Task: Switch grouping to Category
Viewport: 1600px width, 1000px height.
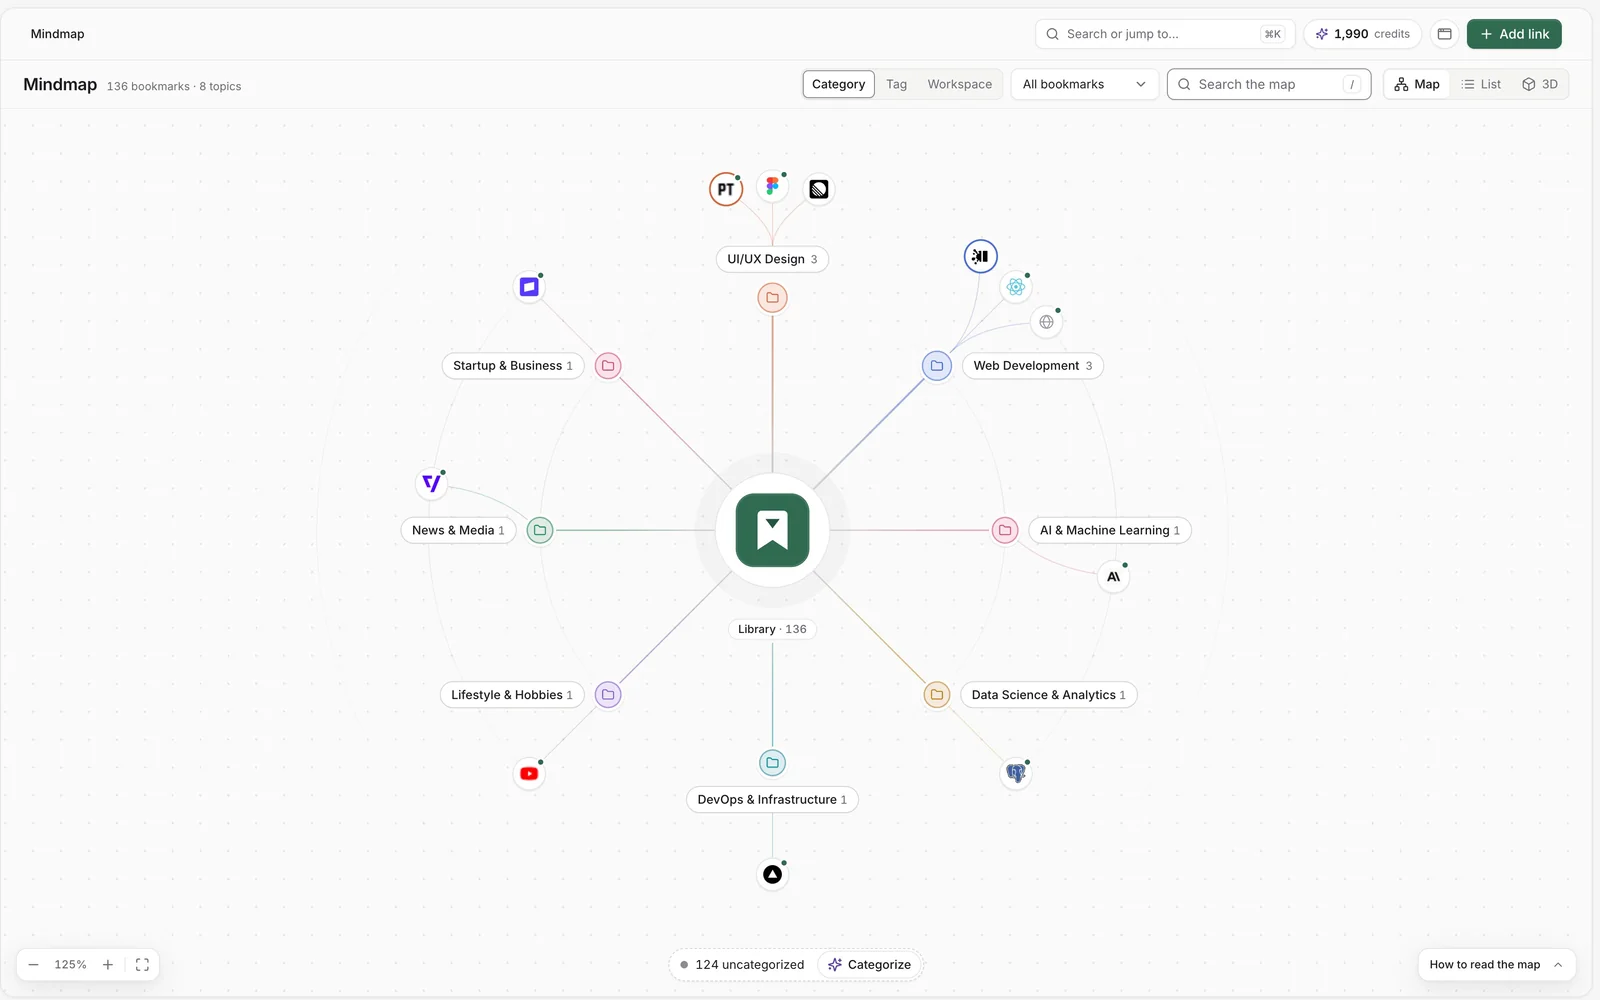Action: point(838,85)
